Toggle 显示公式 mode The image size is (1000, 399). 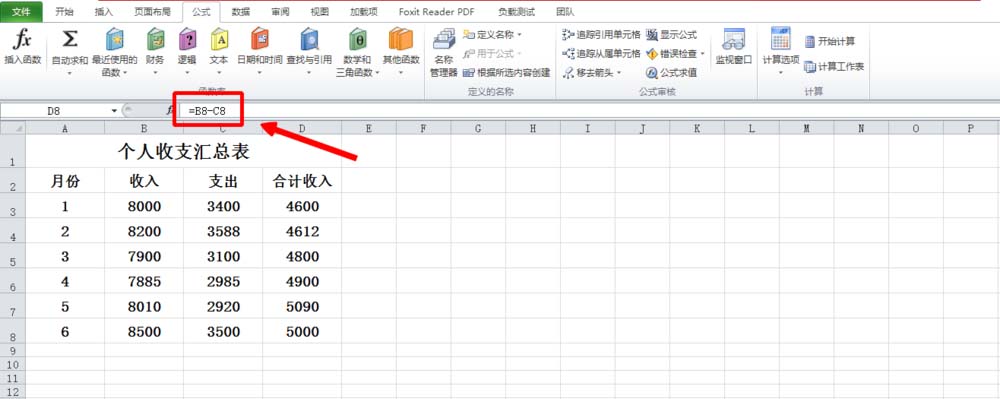[672, 34]
